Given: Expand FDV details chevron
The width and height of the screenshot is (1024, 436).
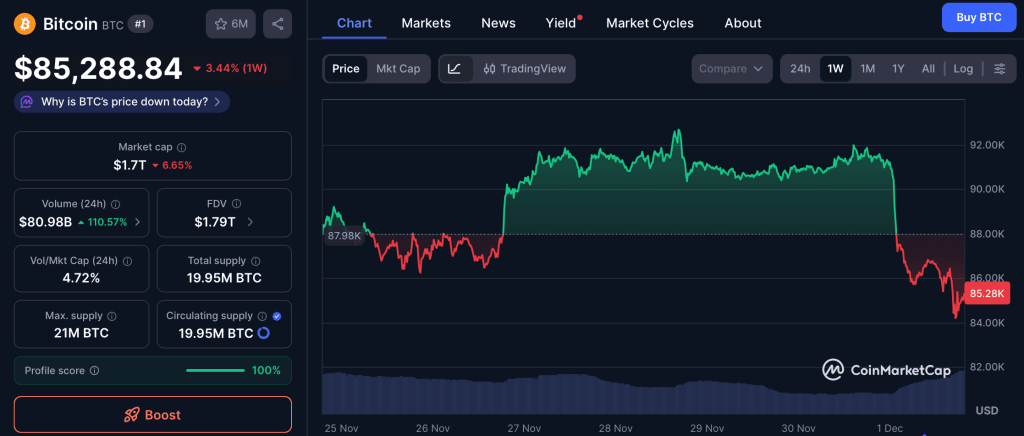Looking at the screenshot, I should (250, 222).
